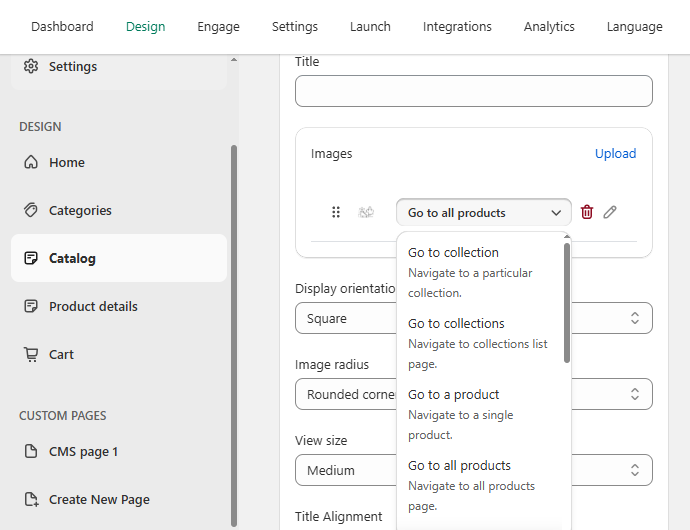
Task: Click the dropdown list scrollbar thumb
Action: [567, 303]
